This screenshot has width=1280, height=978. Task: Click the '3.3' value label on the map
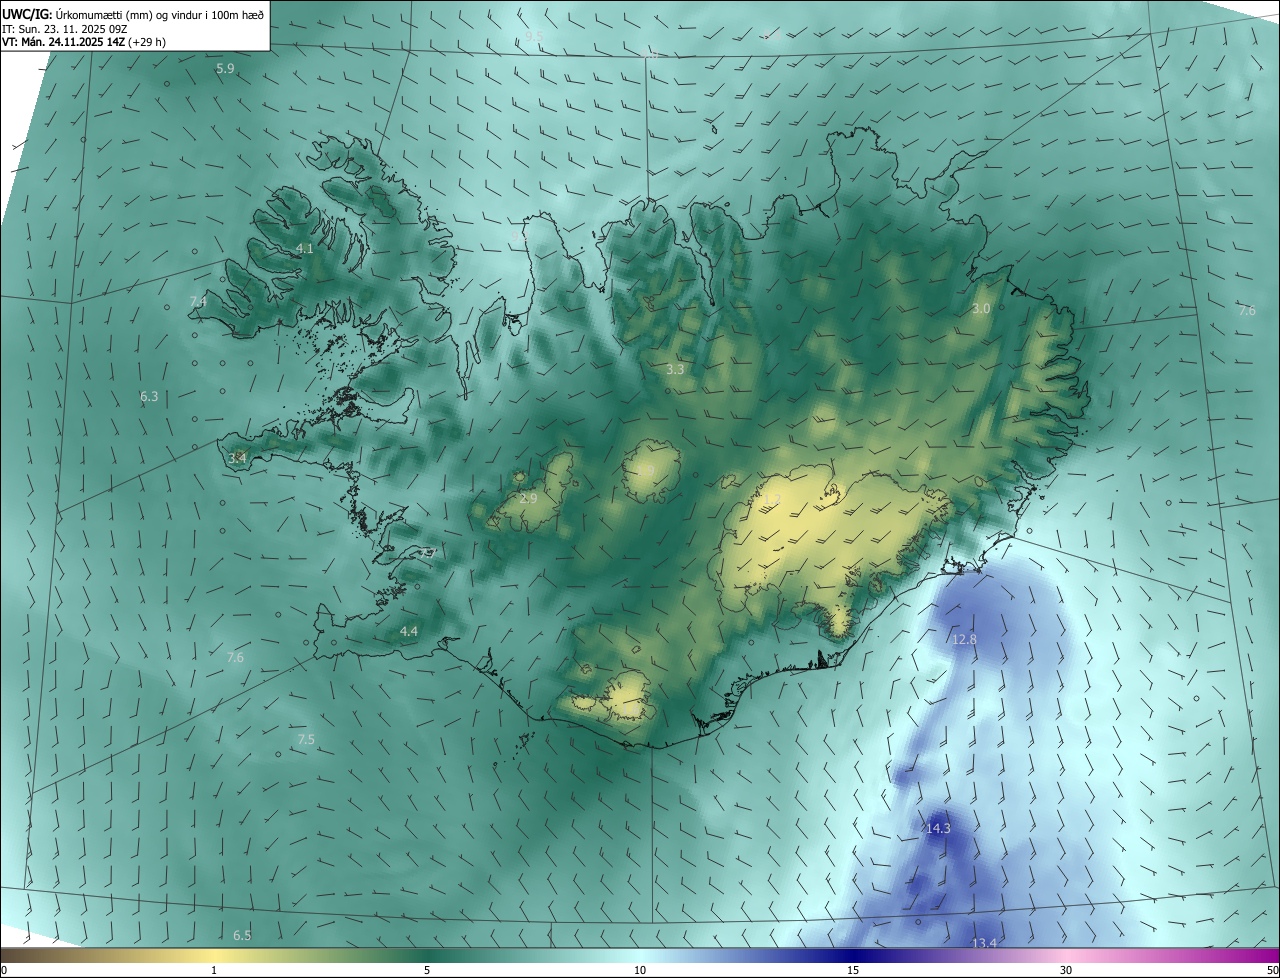675,370
